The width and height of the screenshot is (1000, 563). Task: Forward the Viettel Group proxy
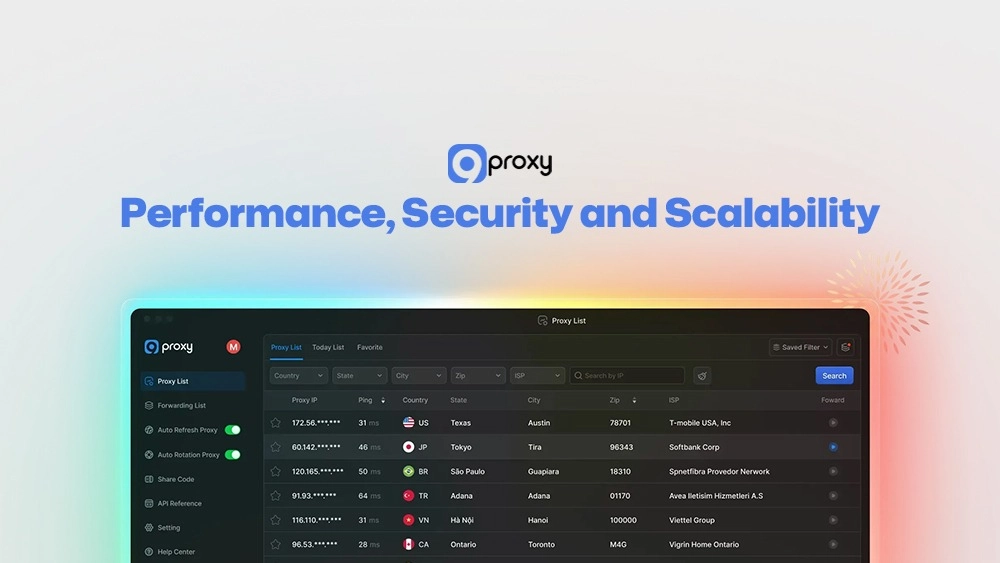(833, 520)
